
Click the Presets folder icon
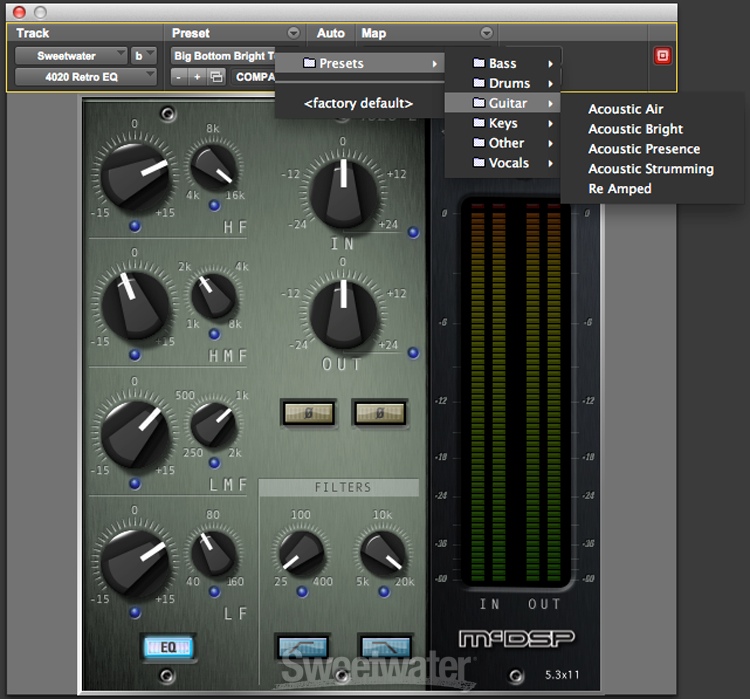[309, 63]
